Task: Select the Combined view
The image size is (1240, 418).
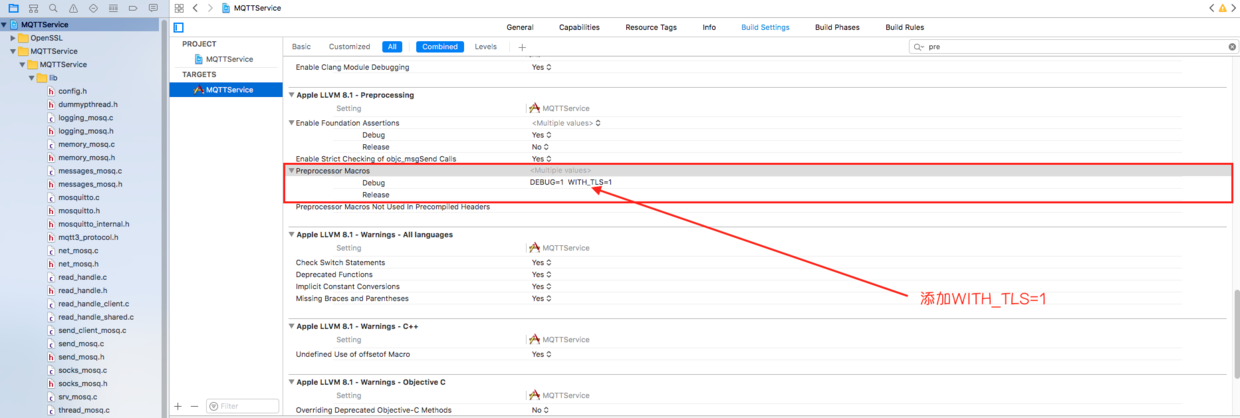Action: (440, 47)
